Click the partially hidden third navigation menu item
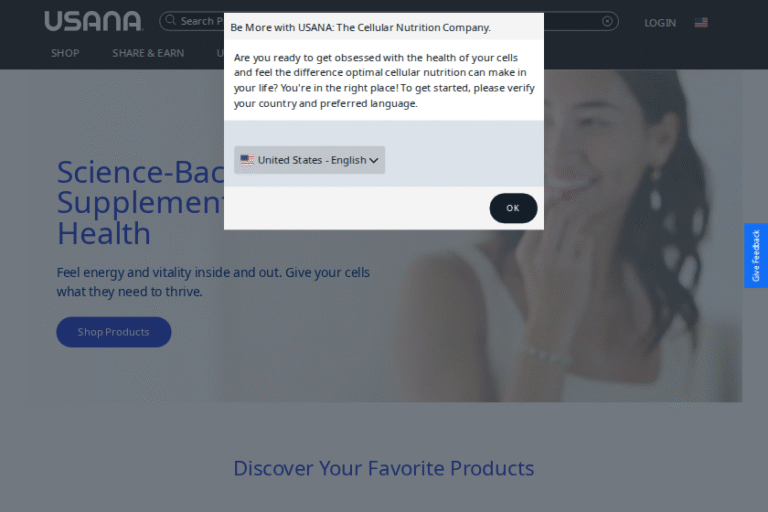Image resolution: width=768 pixels, height=512 pixels. pos(220,53)
